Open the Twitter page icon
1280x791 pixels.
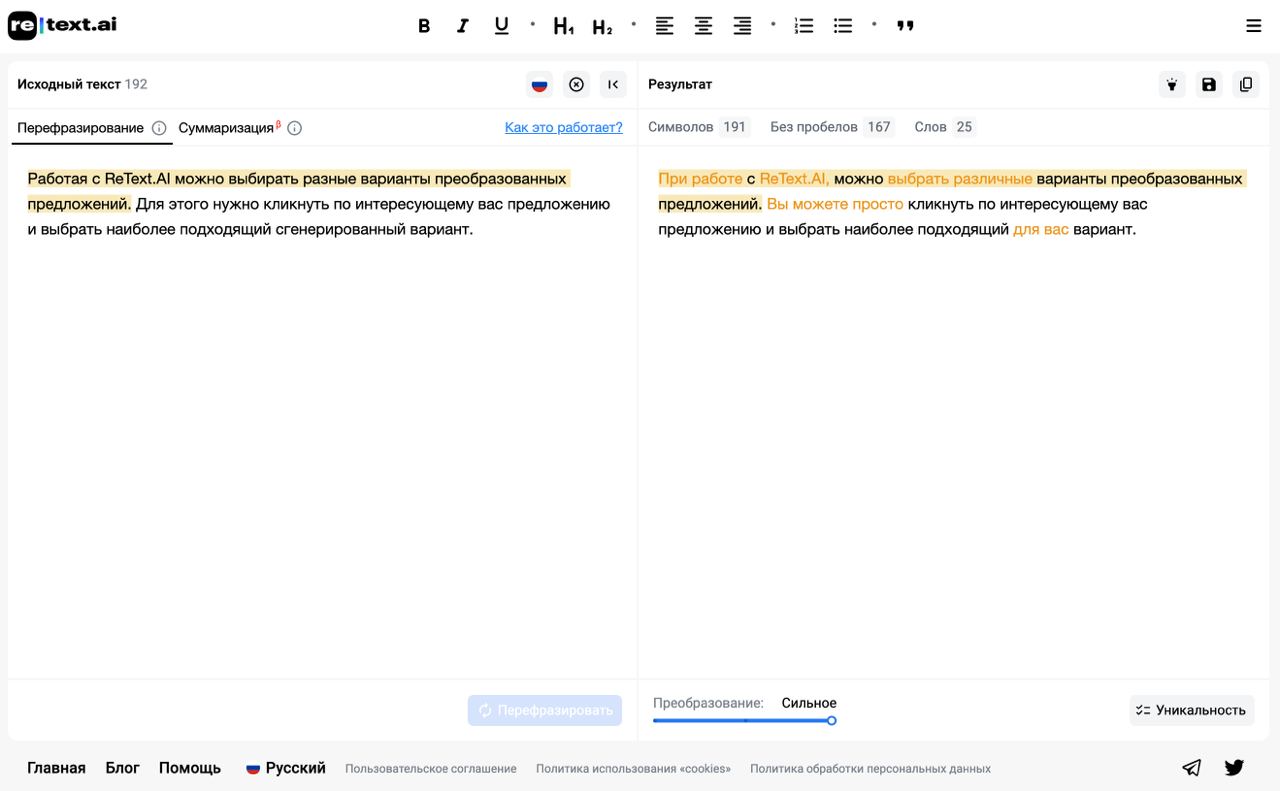pos(1234,768)
